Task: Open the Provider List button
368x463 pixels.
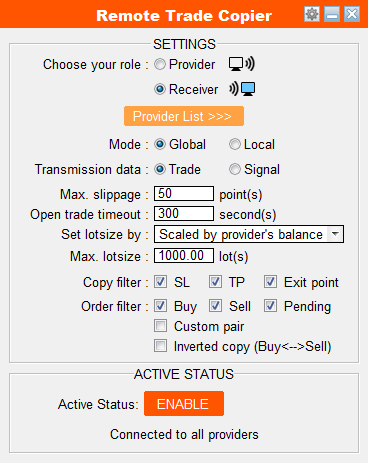Action: [x=184, y=116]
